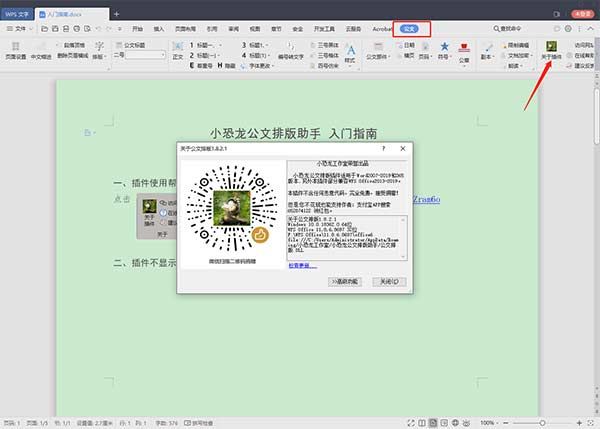Open the 排版 dropdown with 字 icon
This screenshot has height=429, width=600.
point(99,51)
